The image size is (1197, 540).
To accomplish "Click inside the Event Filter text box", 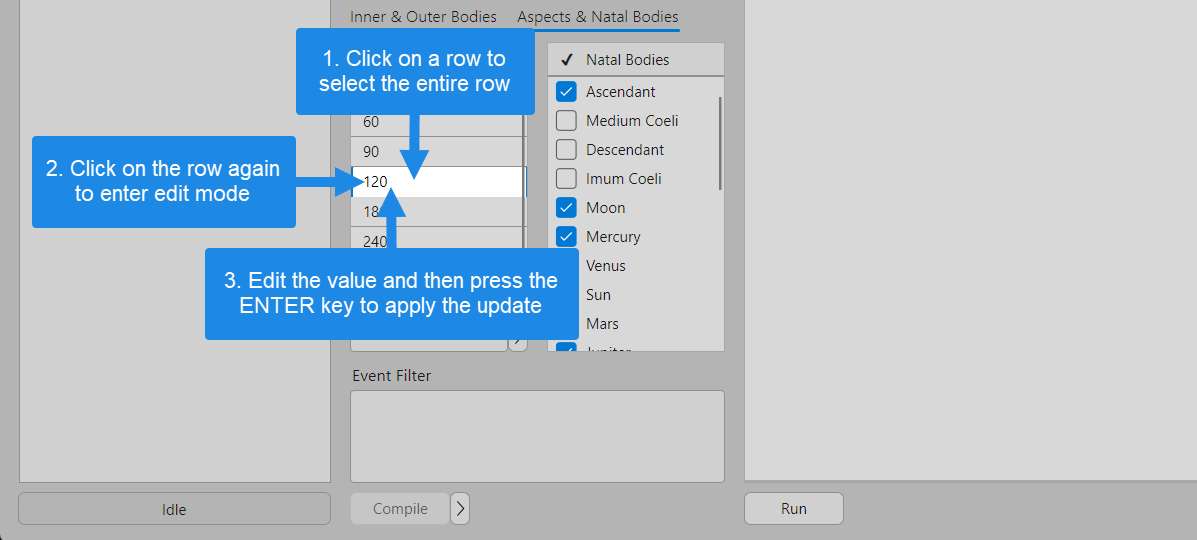I will pos(537,436).
